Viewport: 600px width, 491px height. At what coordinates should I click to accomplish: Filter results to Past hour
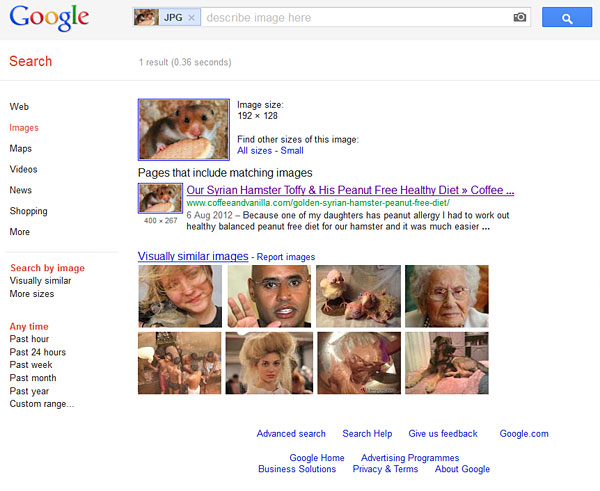click(29, 339)
